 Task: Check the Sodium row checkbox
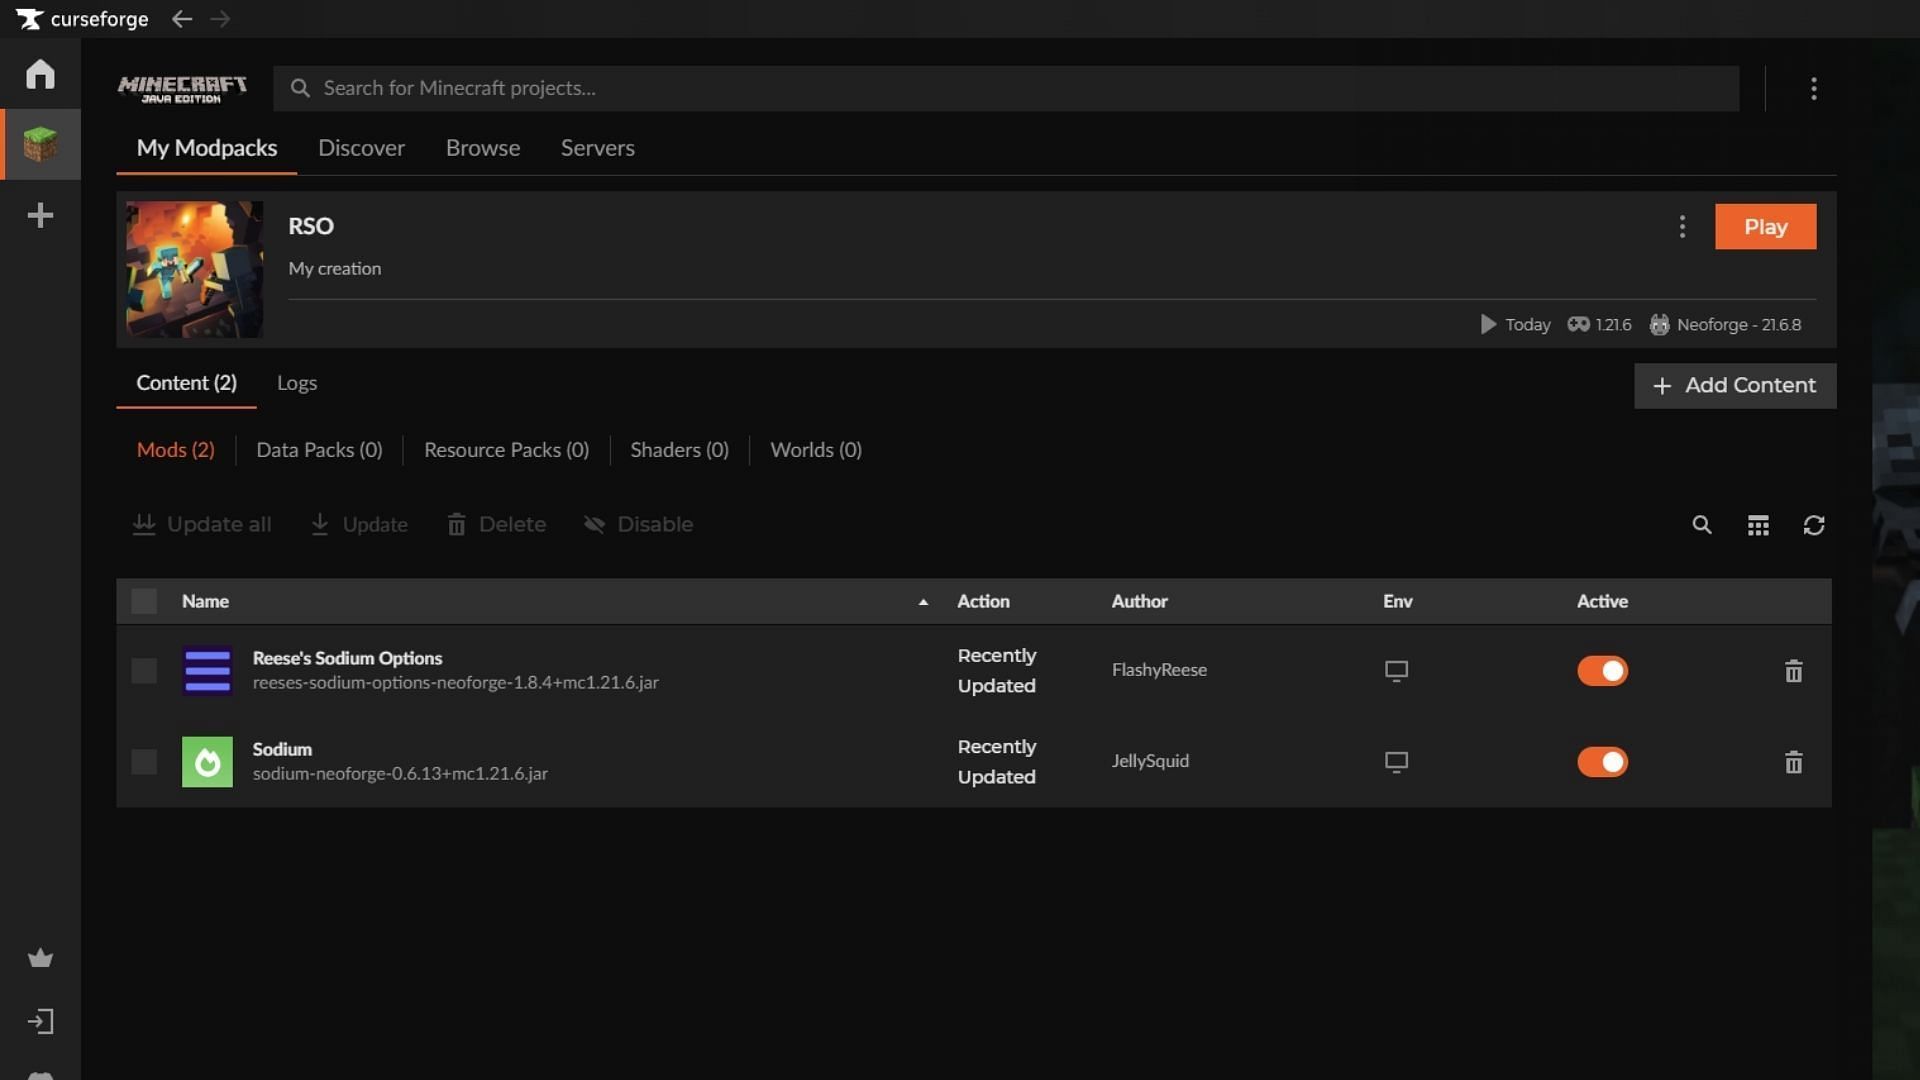coord(144,762)
